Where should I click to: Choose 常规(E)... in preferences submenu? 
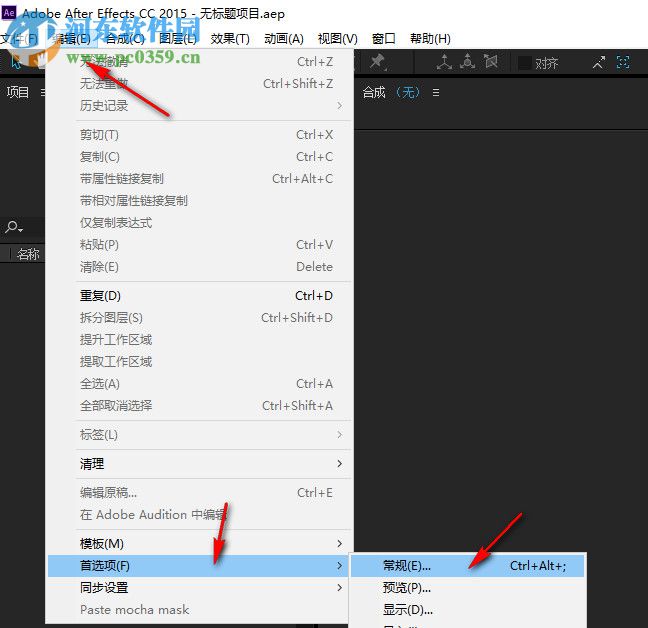467,566
